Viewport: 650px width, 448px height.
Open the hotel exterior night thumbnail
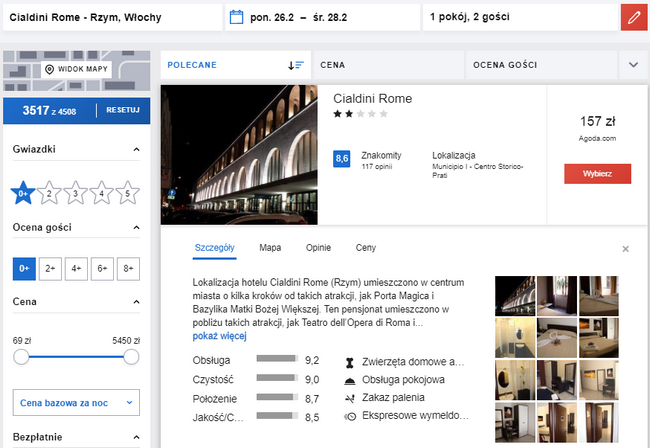[515, 296]
